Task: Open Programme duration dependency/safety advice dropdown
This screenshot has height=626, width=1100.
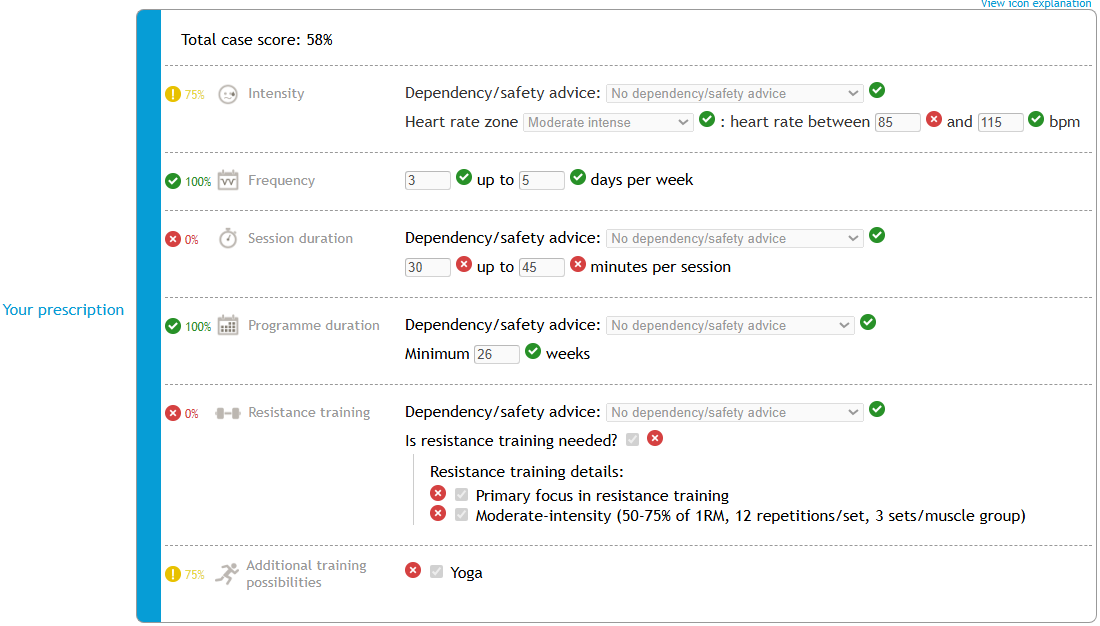Action: [x=730, y=325]
